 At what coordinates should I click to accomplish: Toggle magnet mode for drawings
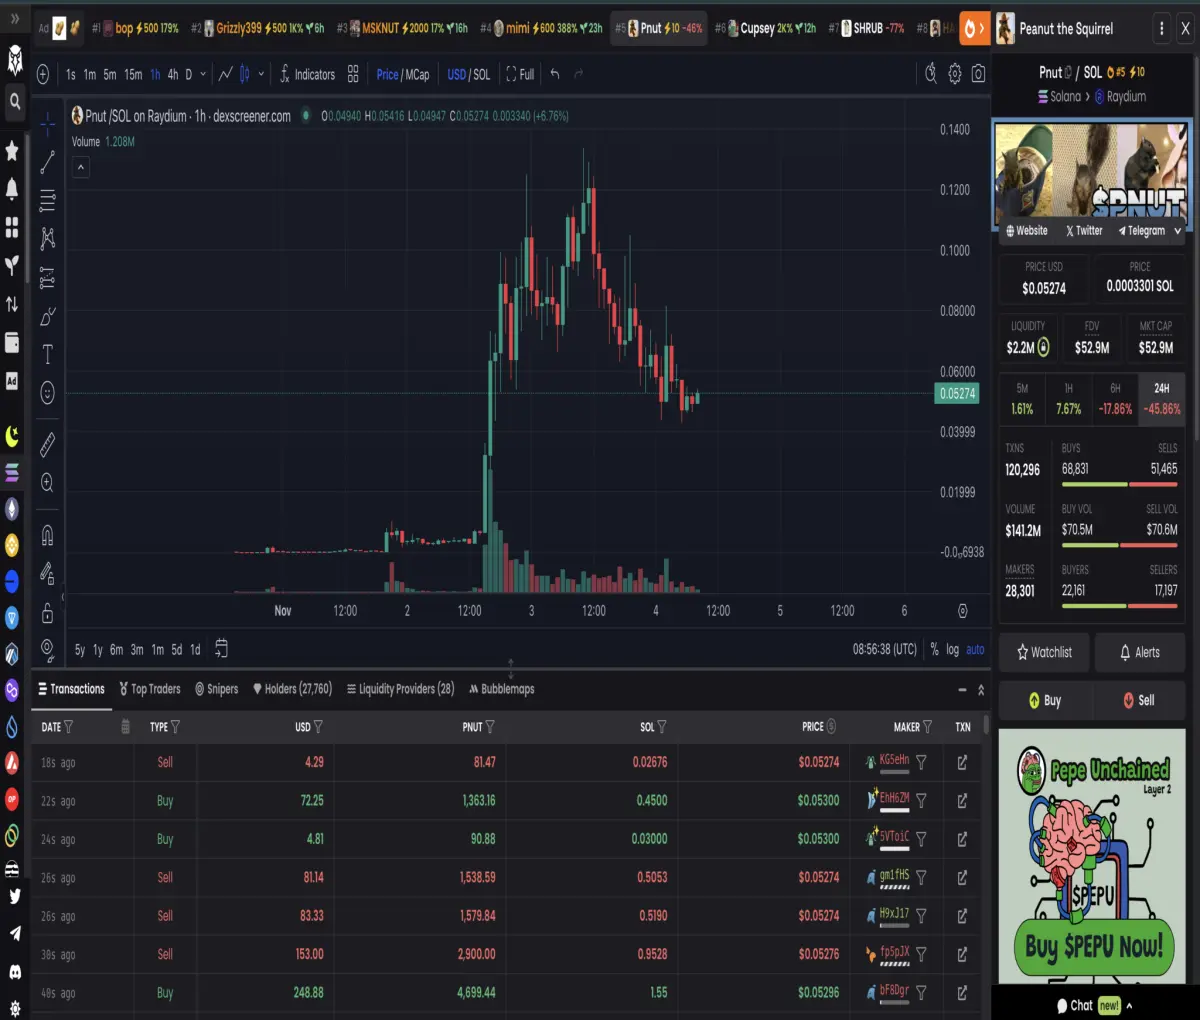(47, 535)
